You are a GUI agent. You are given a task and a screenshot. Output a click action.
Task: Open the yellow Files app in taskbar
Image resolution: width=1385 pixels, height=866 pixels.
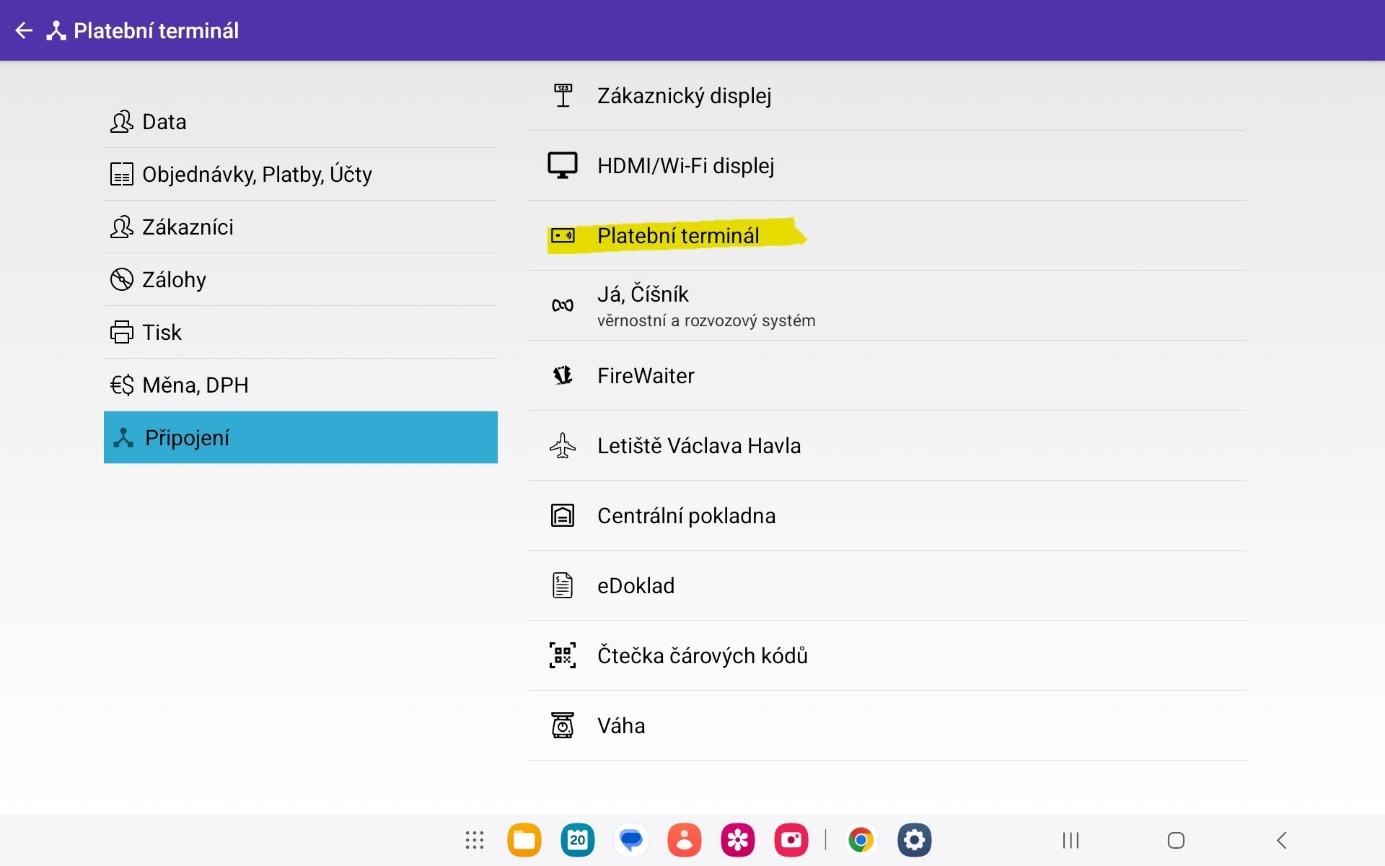524,840
